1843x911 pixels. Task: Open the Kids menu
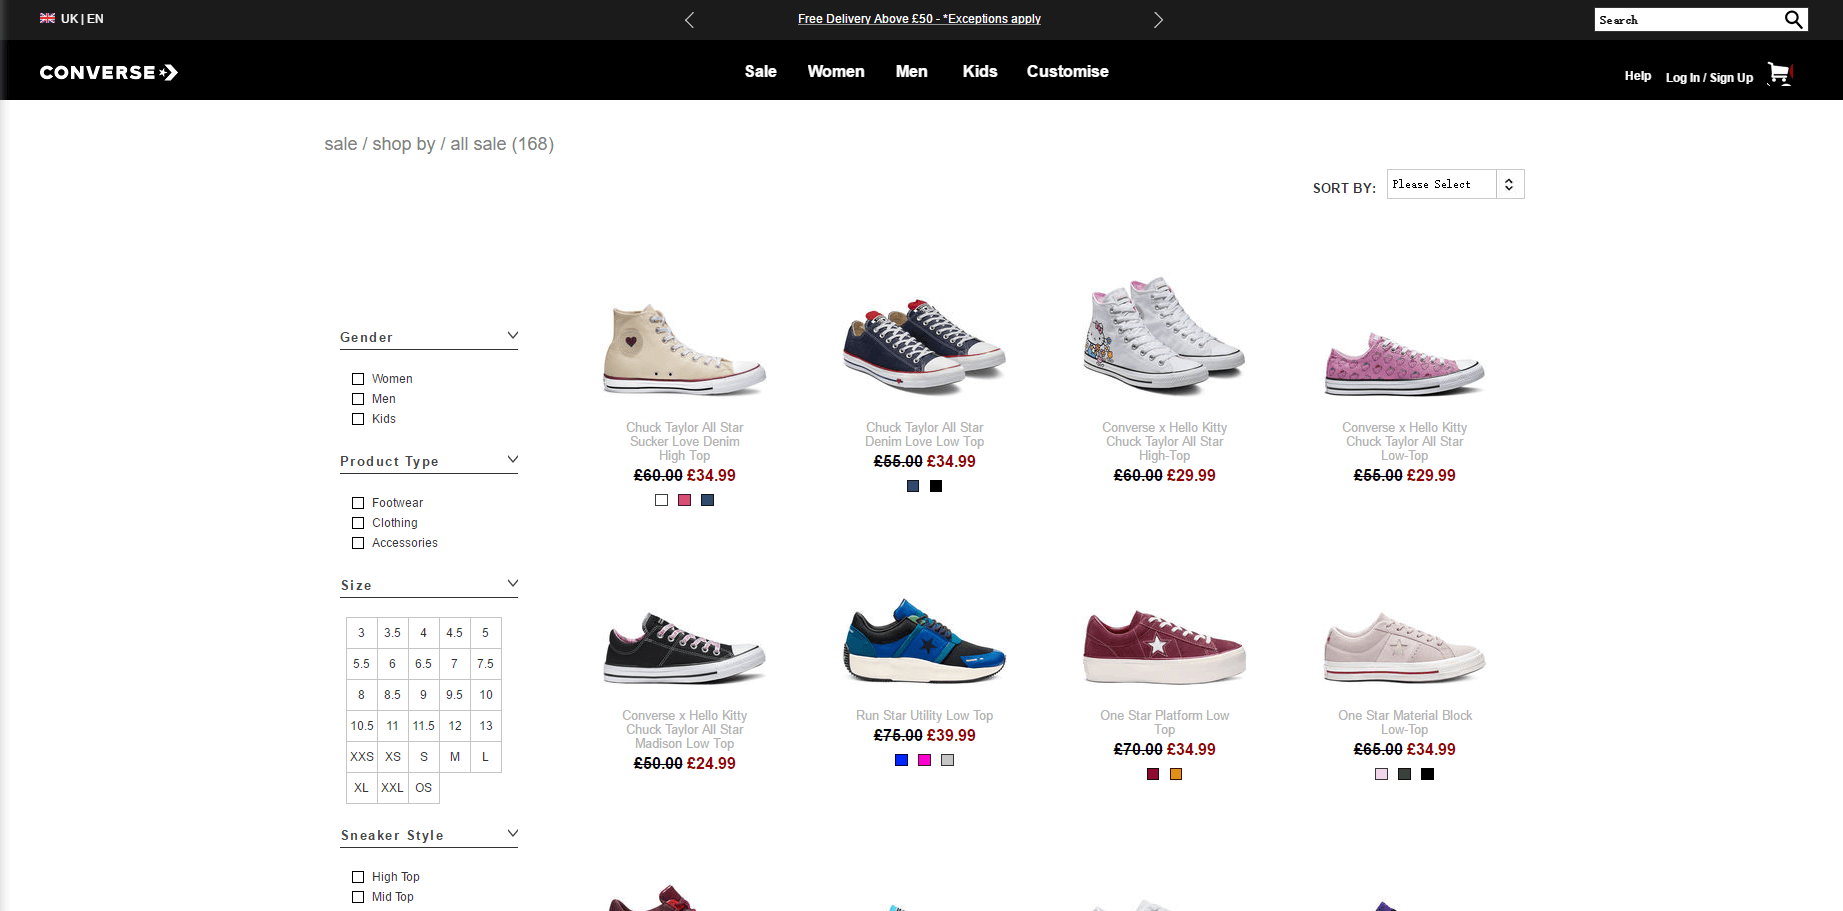click(x=980, y=71)
